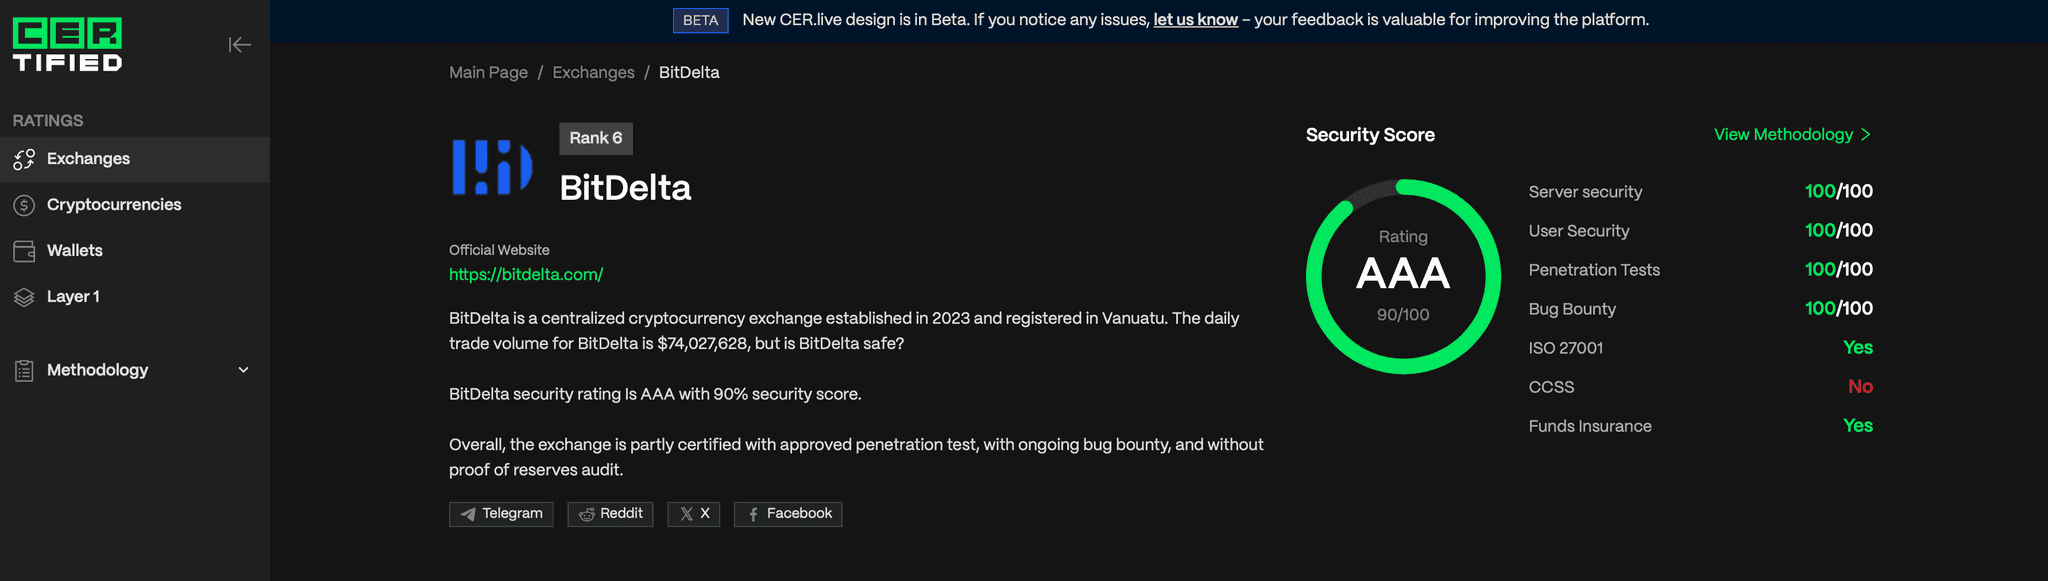Click the Cryptocurrencies dollar icon
Viewport: 2048px width, 581px height.
pyautogui.click(x=24, y=205)
